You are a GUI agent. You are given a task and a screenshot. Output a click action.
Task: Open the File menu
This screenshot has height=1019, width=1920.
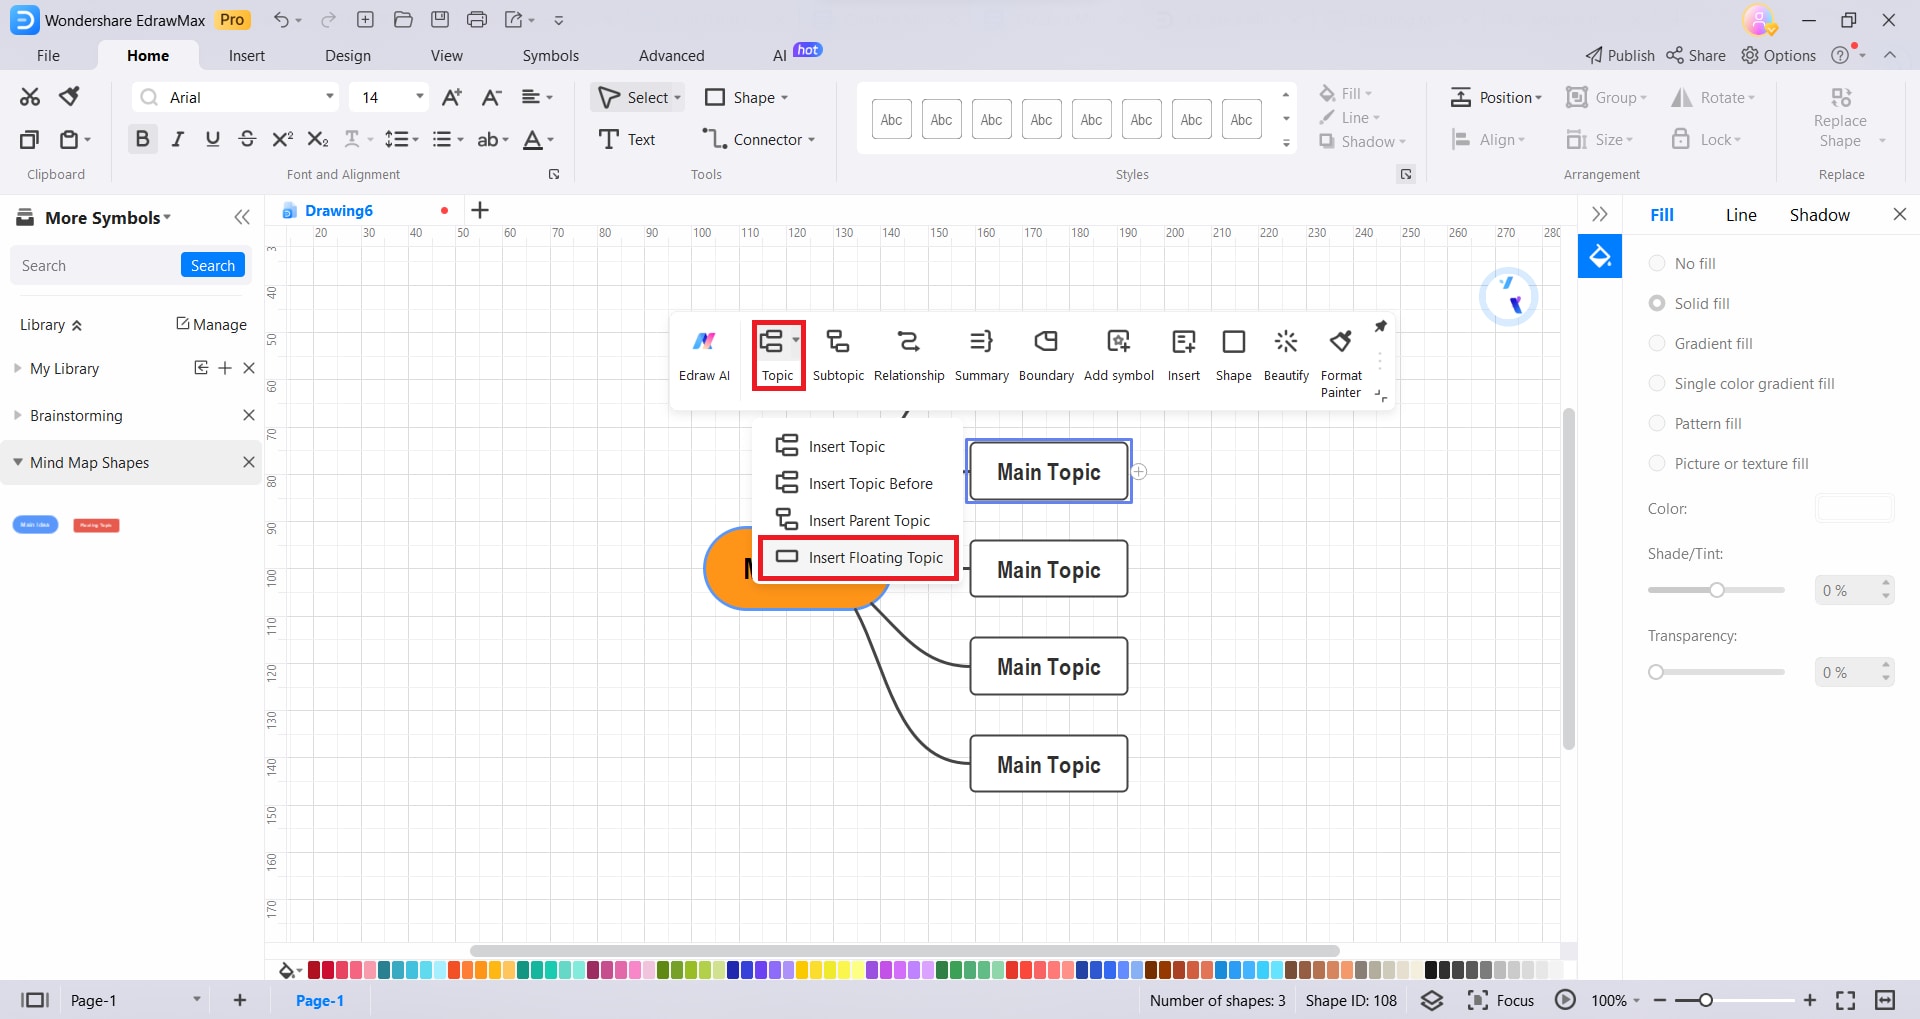(x=48, y=56)
